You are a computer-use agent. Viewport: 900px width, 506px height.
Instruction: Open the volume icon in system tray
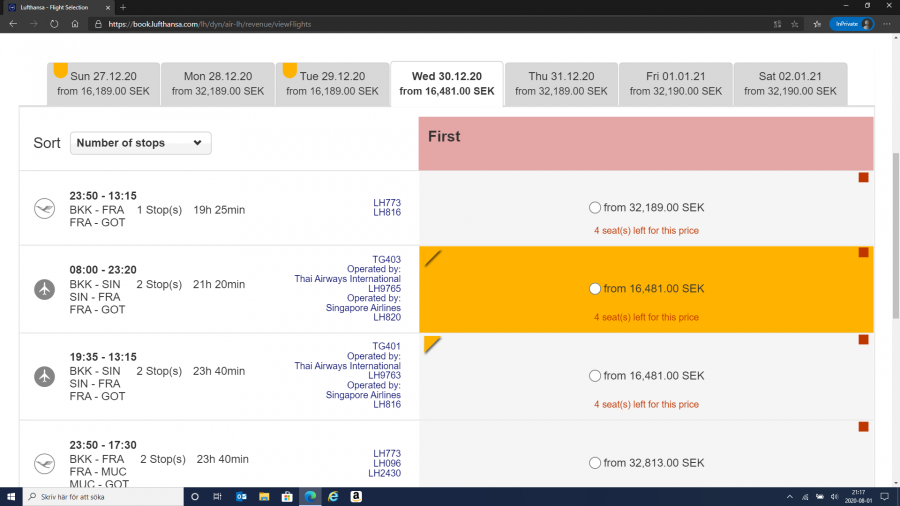click(x=835, y=497)
